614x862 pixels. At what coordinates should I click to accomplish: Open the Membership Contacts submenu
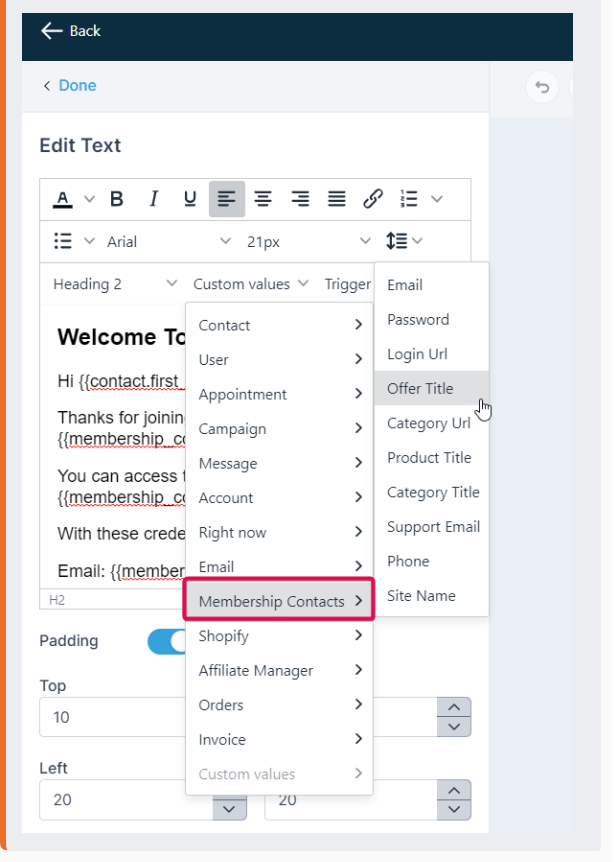pos(279,601)
